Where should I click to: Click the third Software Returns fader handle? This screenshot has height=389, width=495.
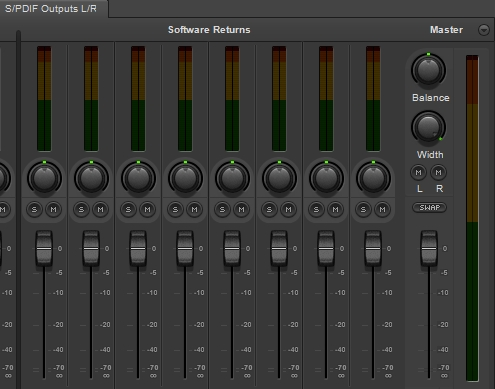[x=138, y=248]
